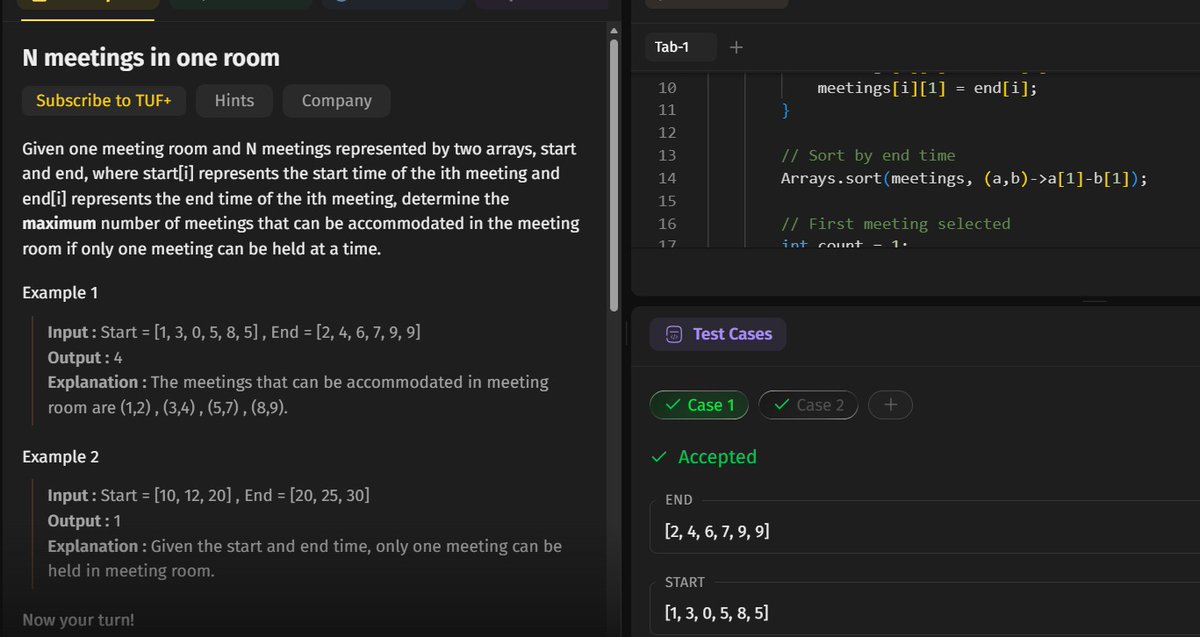Click the Example 1 heading
The height and width of the screenshot is (637, 1200).
coord(60,293)
